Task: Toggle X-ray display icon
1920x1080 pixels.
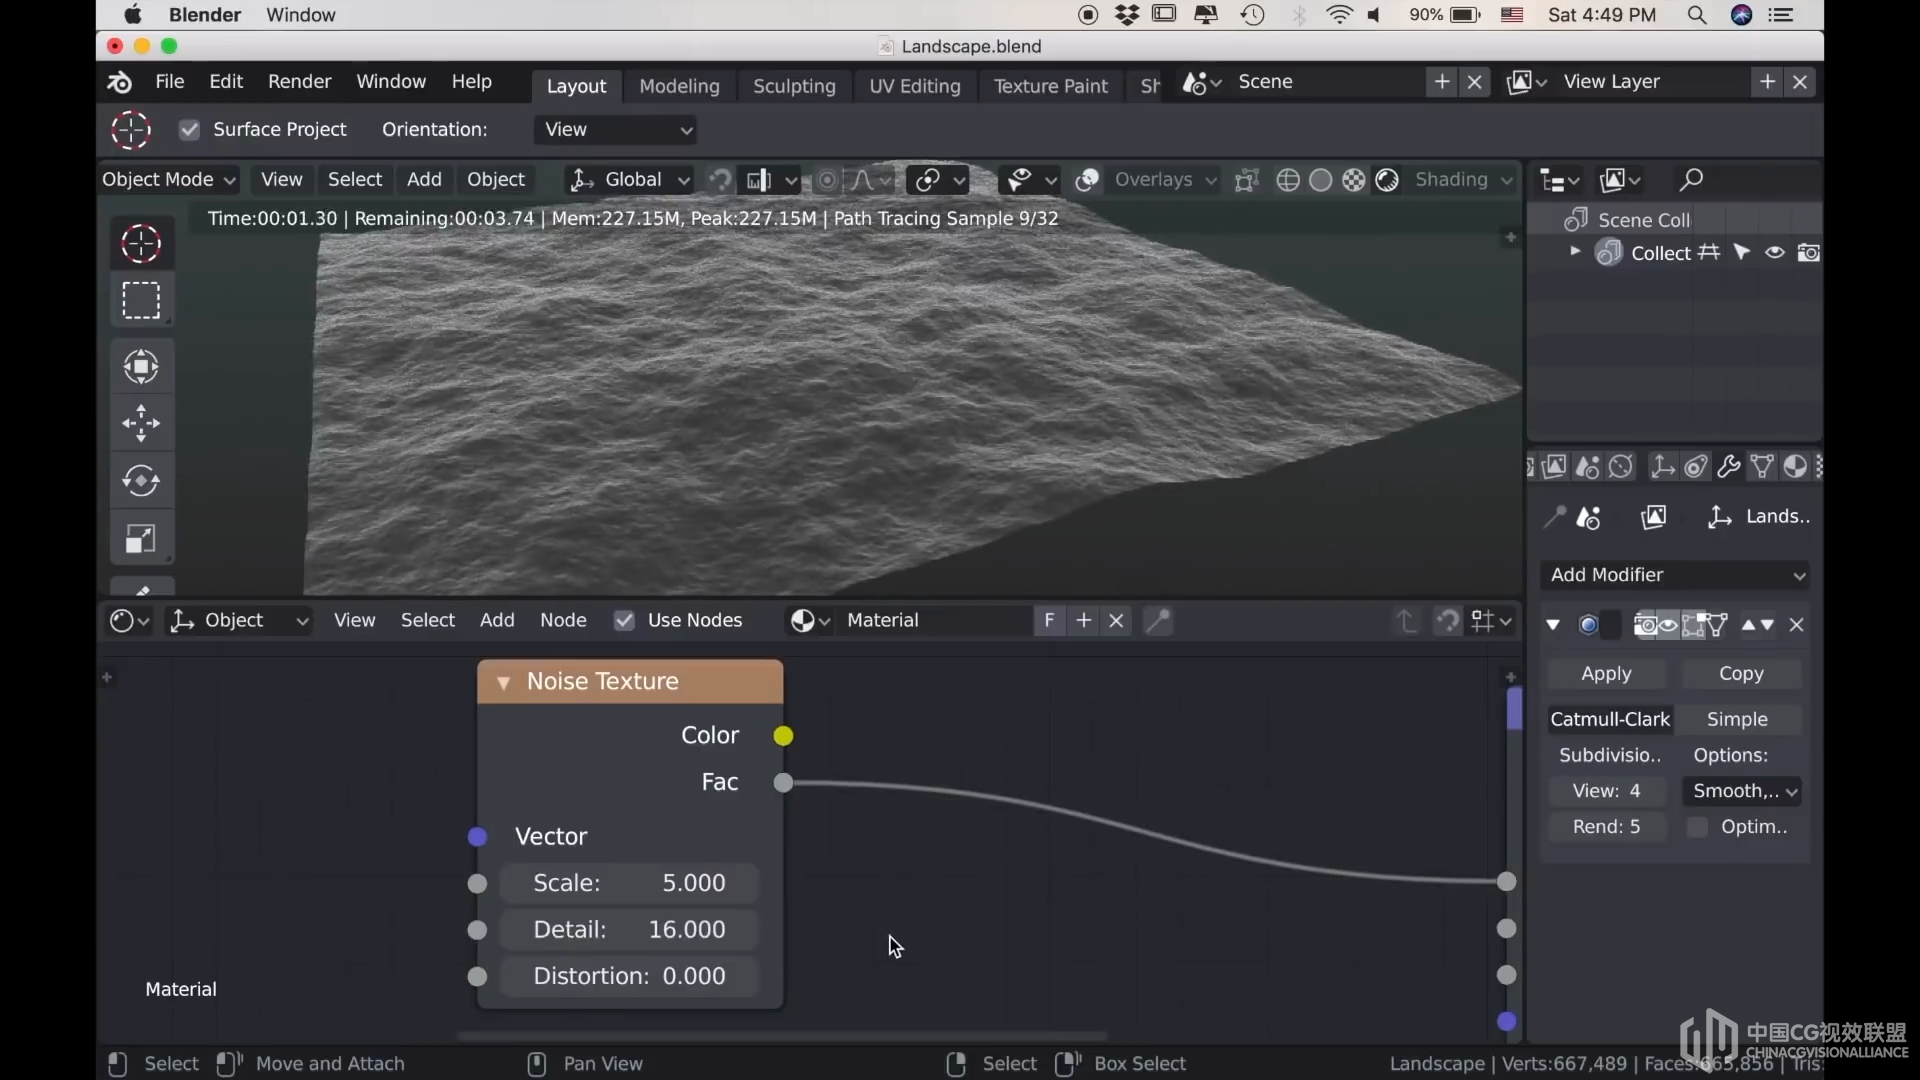Action: point(1246,180)
